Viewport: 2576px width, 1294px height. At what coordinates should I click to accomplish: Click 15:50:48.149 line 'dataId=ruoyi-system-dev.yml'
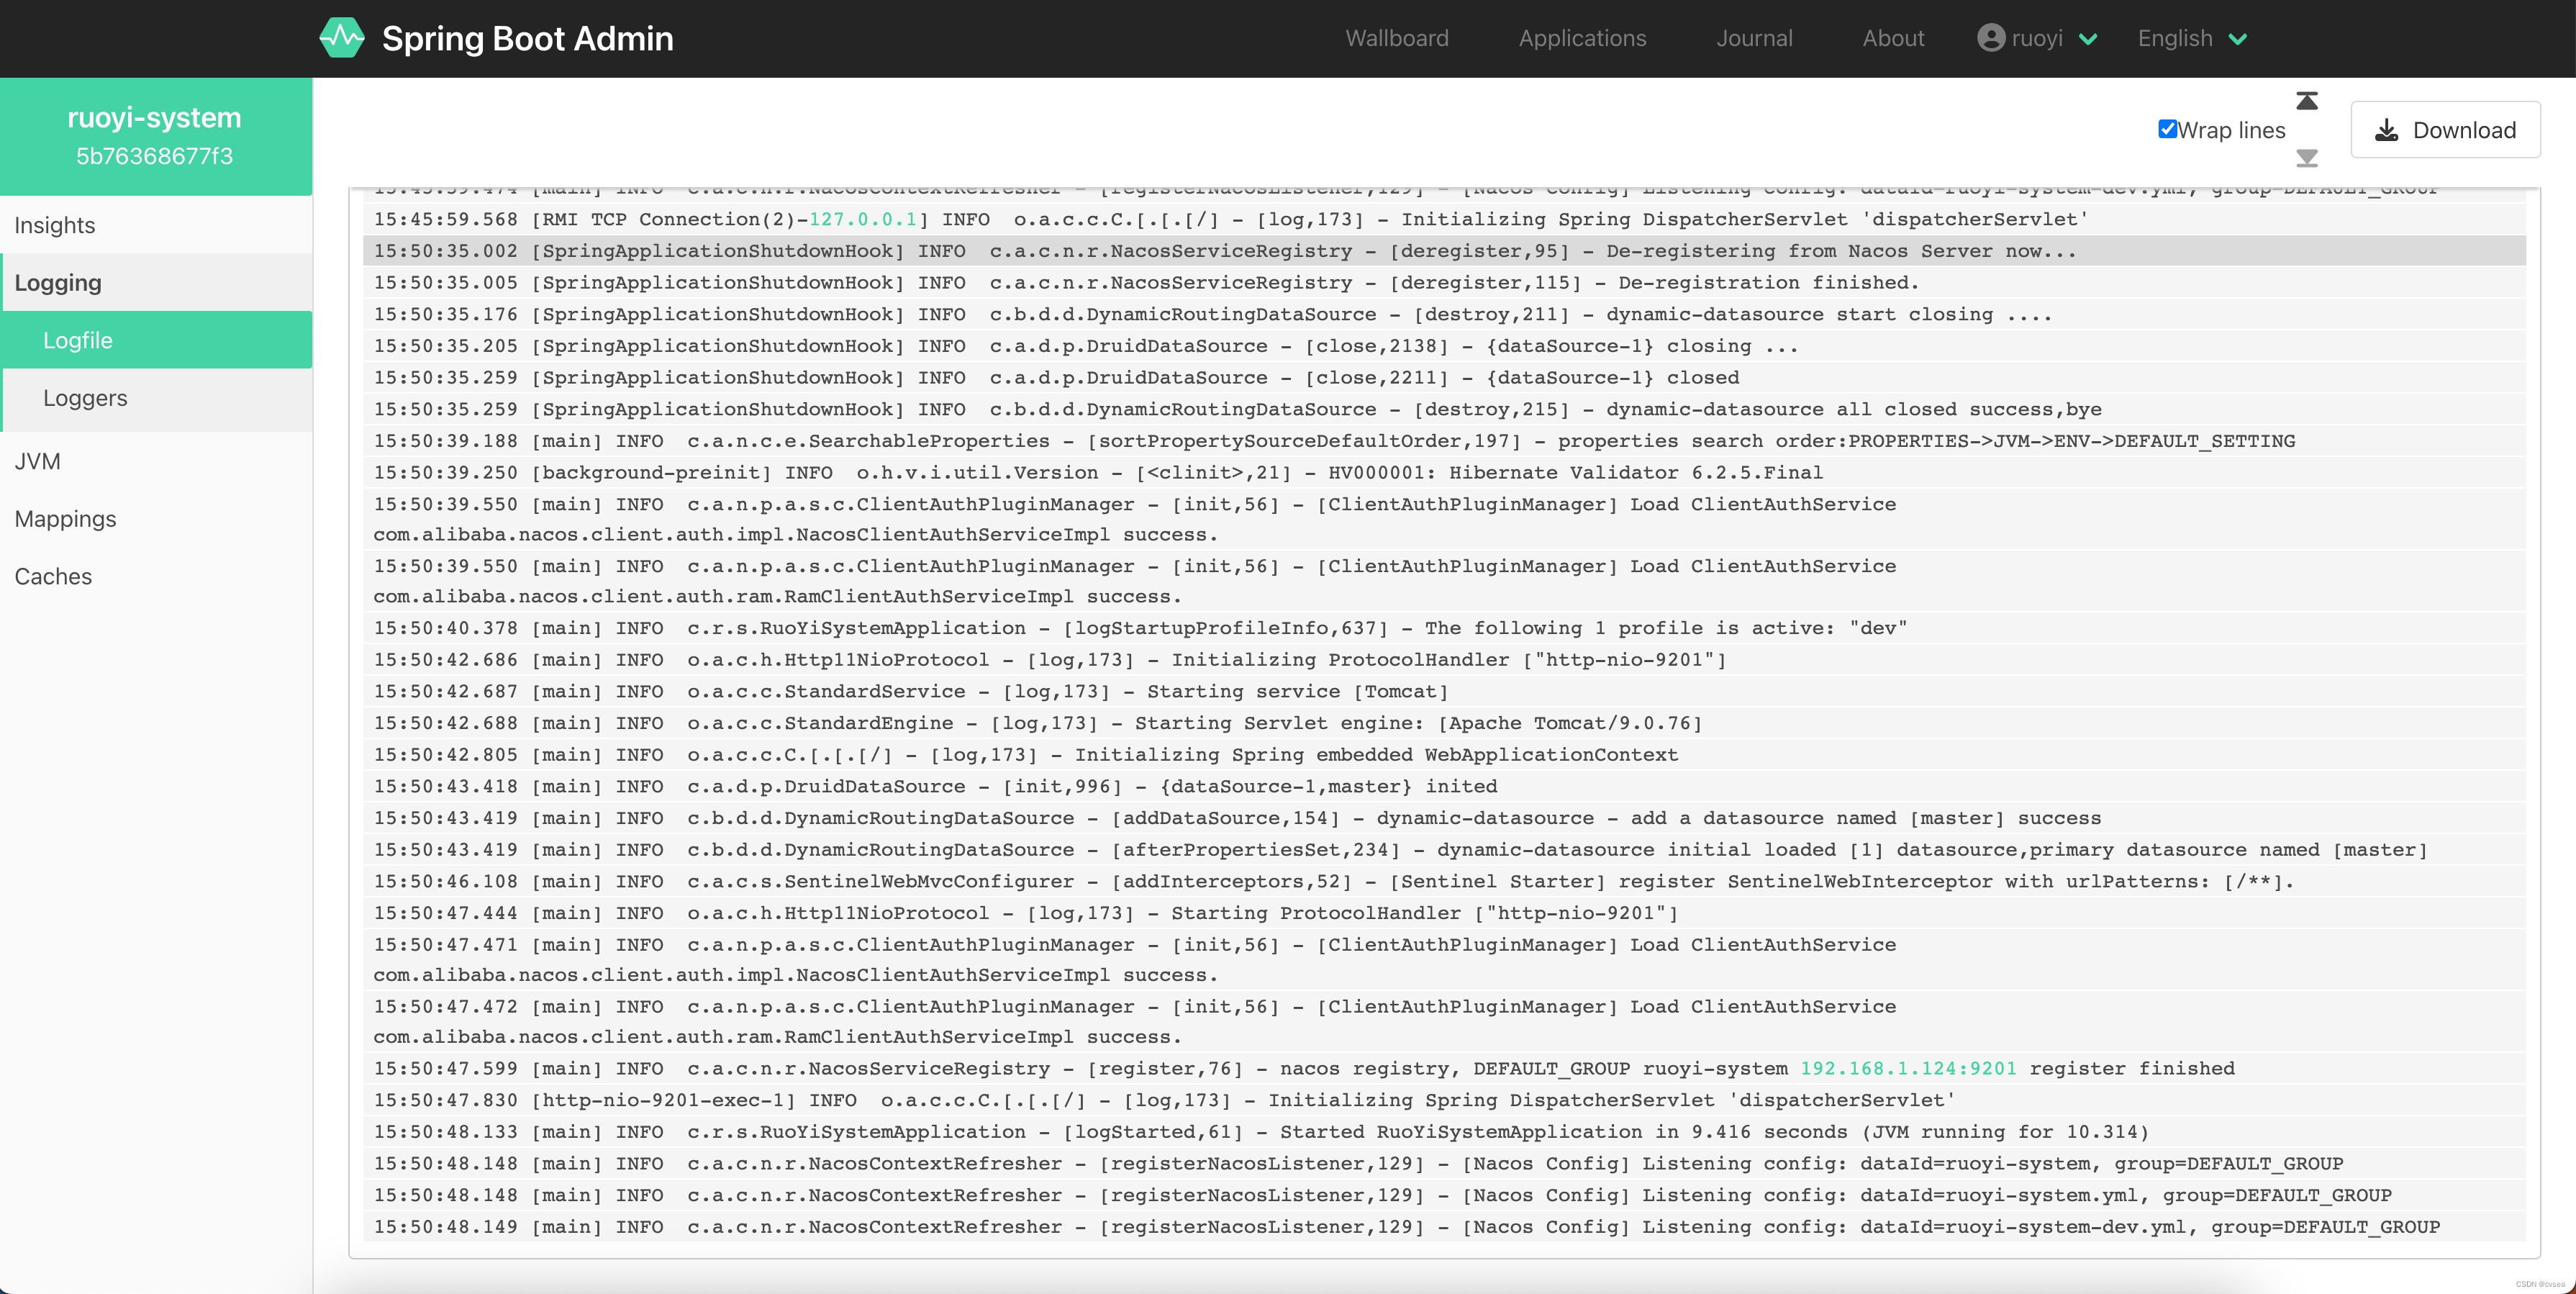(x=1444, y=1227)
